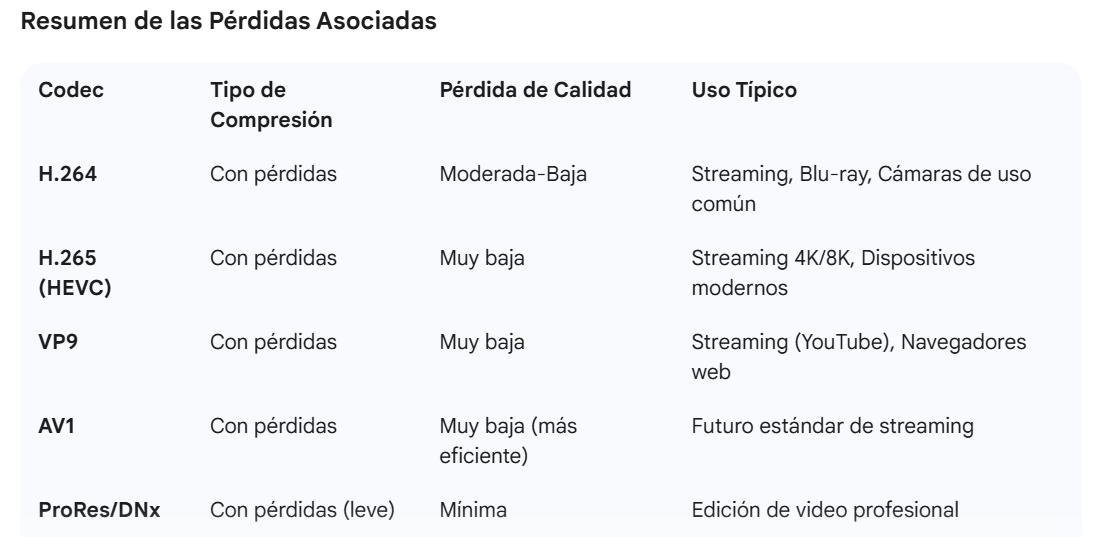Click the Moderada-Baja quality loss cell
Screen dimensions: 1102x537
pos(513,174)
